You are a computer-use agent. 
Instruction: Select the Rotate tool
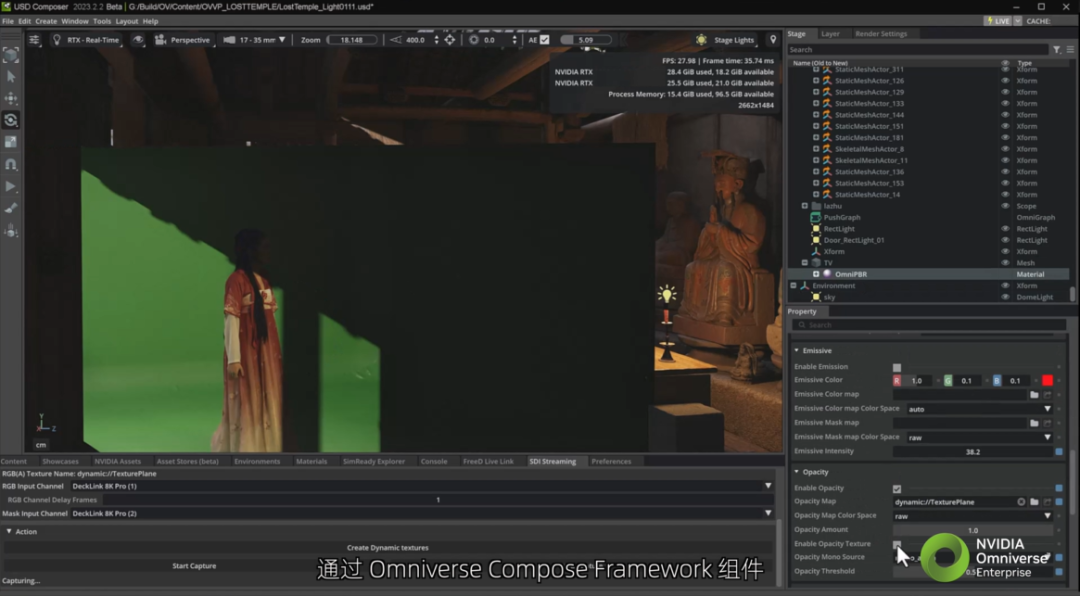(x=11, y=121)
